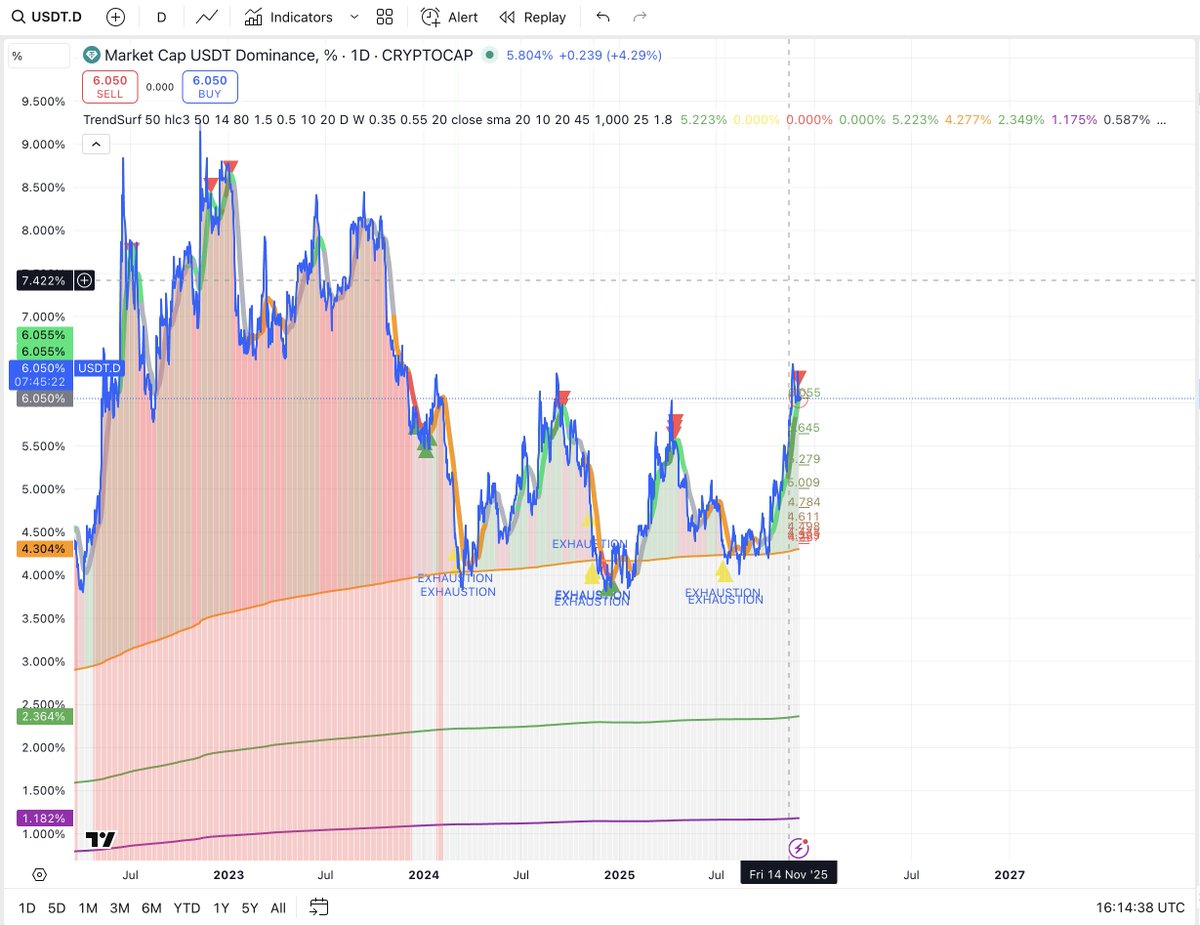1200x925 pixels.
Task: Click the purple 1.175% indicator value
Action: click(1073, 119)
